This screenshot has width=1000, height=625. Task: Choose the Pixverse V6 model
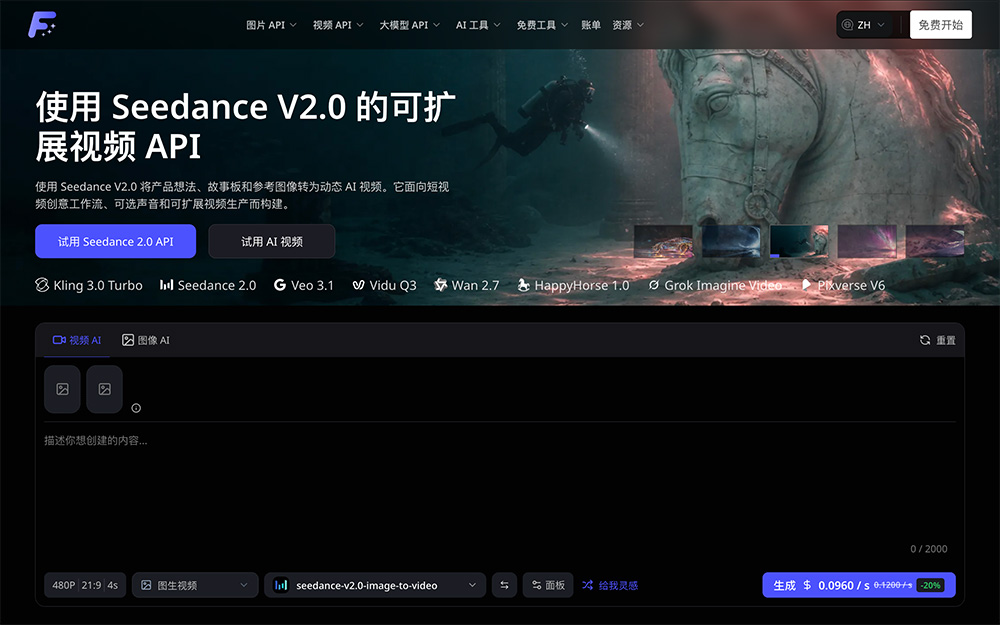point(843,285)
